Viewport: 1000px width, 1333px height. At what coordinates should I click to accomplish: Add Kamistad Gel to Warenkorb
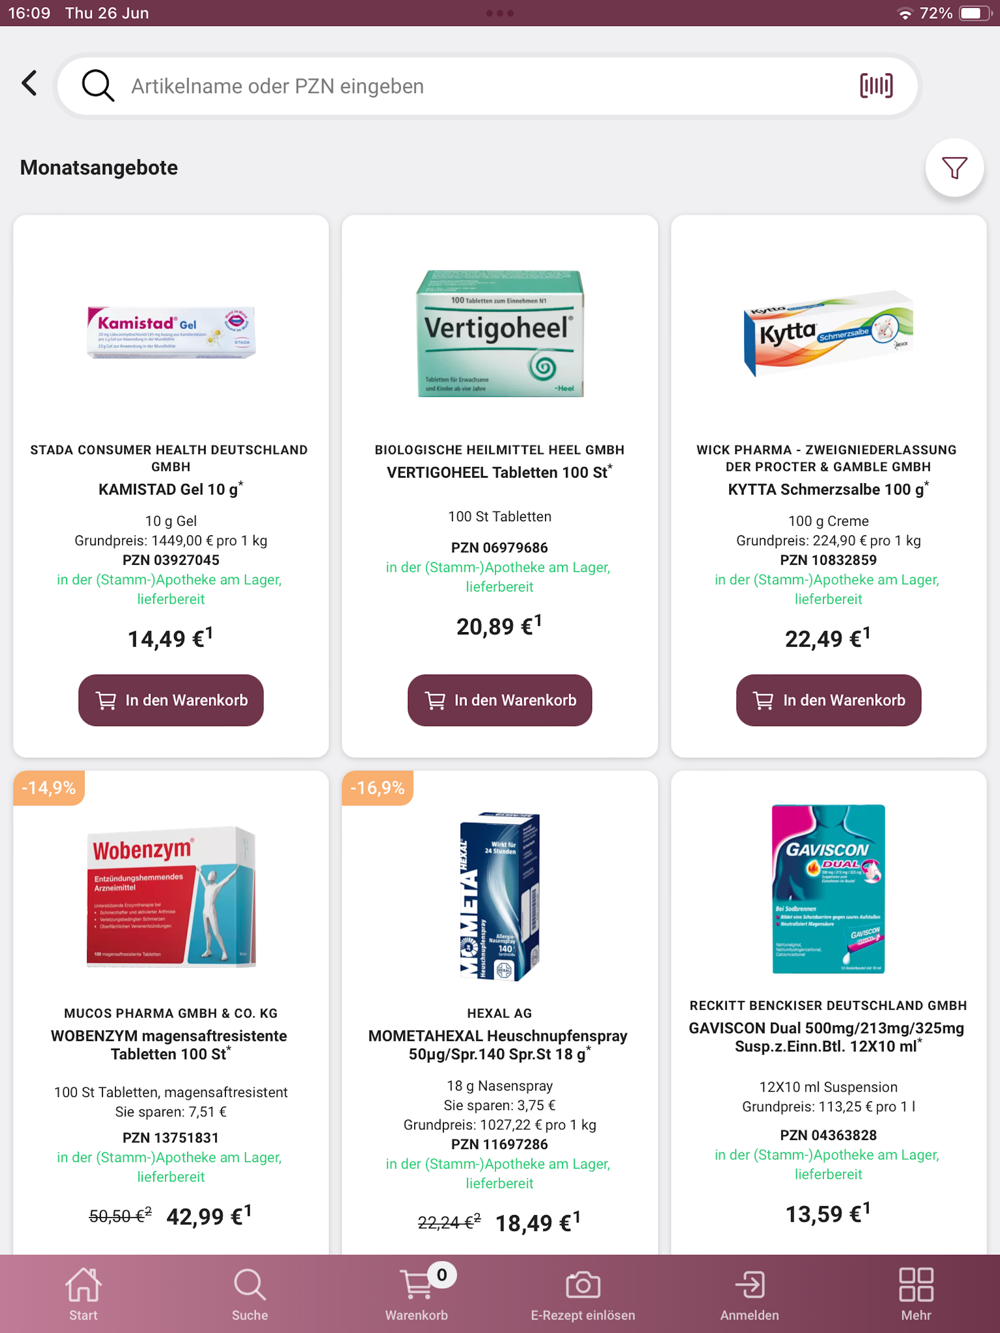pyautogui.click(x=171, y=700)
